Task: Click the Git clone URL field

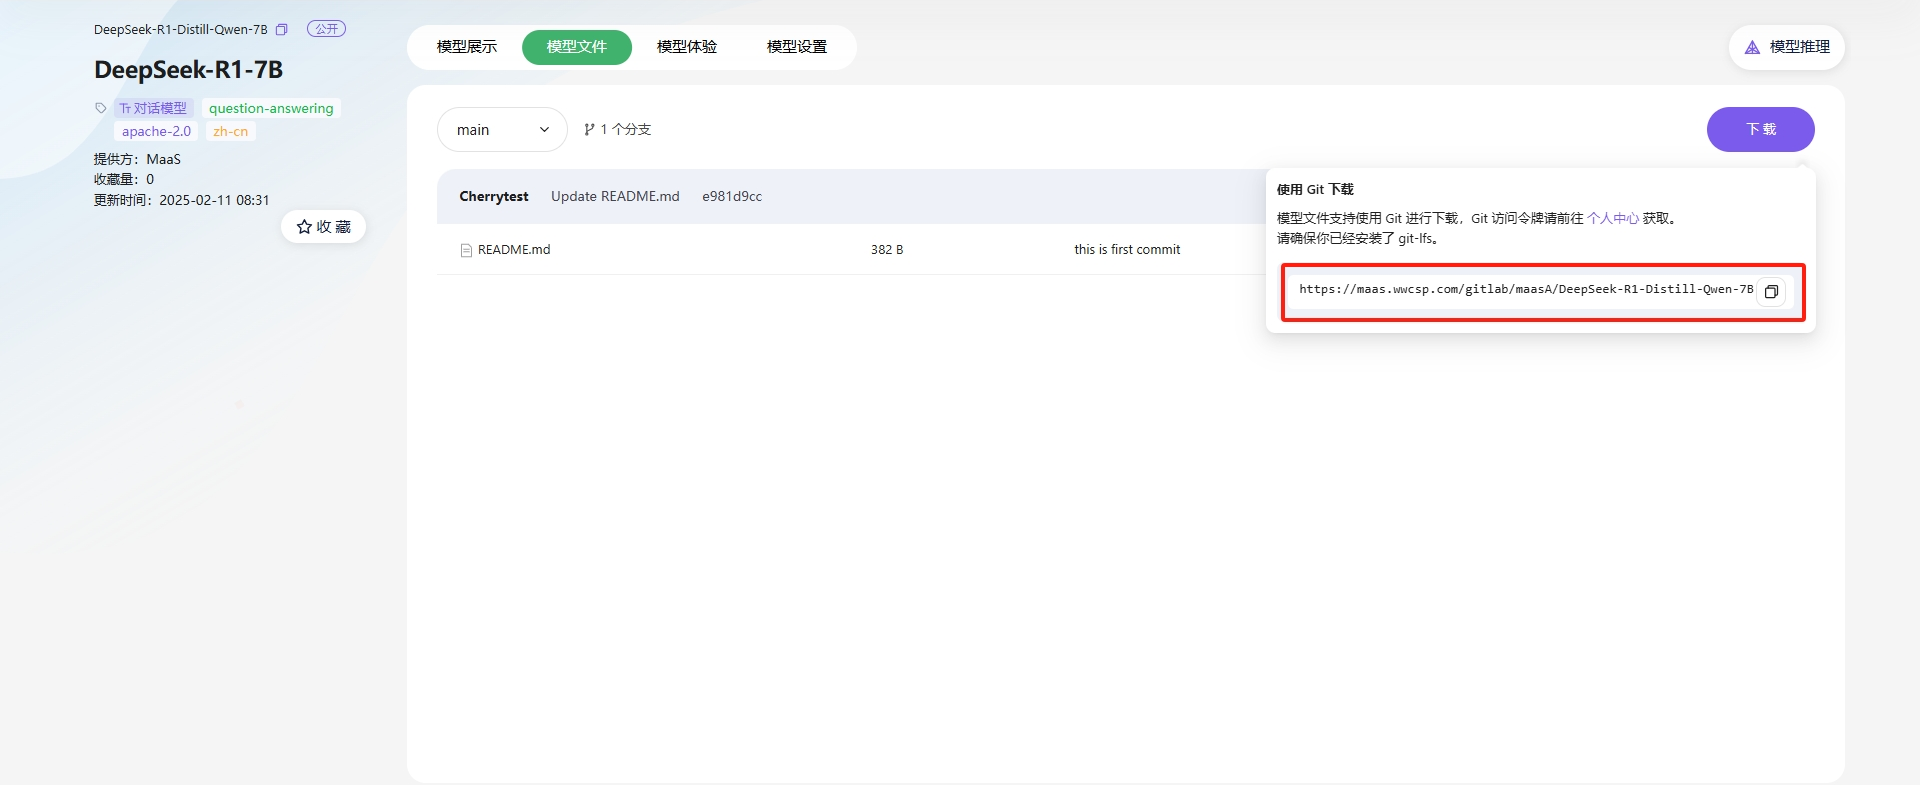Action: click(x=1526, y=290)
